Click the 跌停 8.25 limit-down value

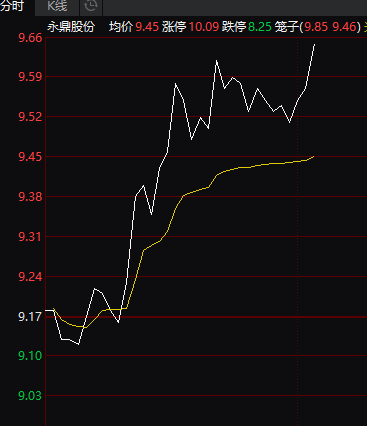click(x=247, y=27)
